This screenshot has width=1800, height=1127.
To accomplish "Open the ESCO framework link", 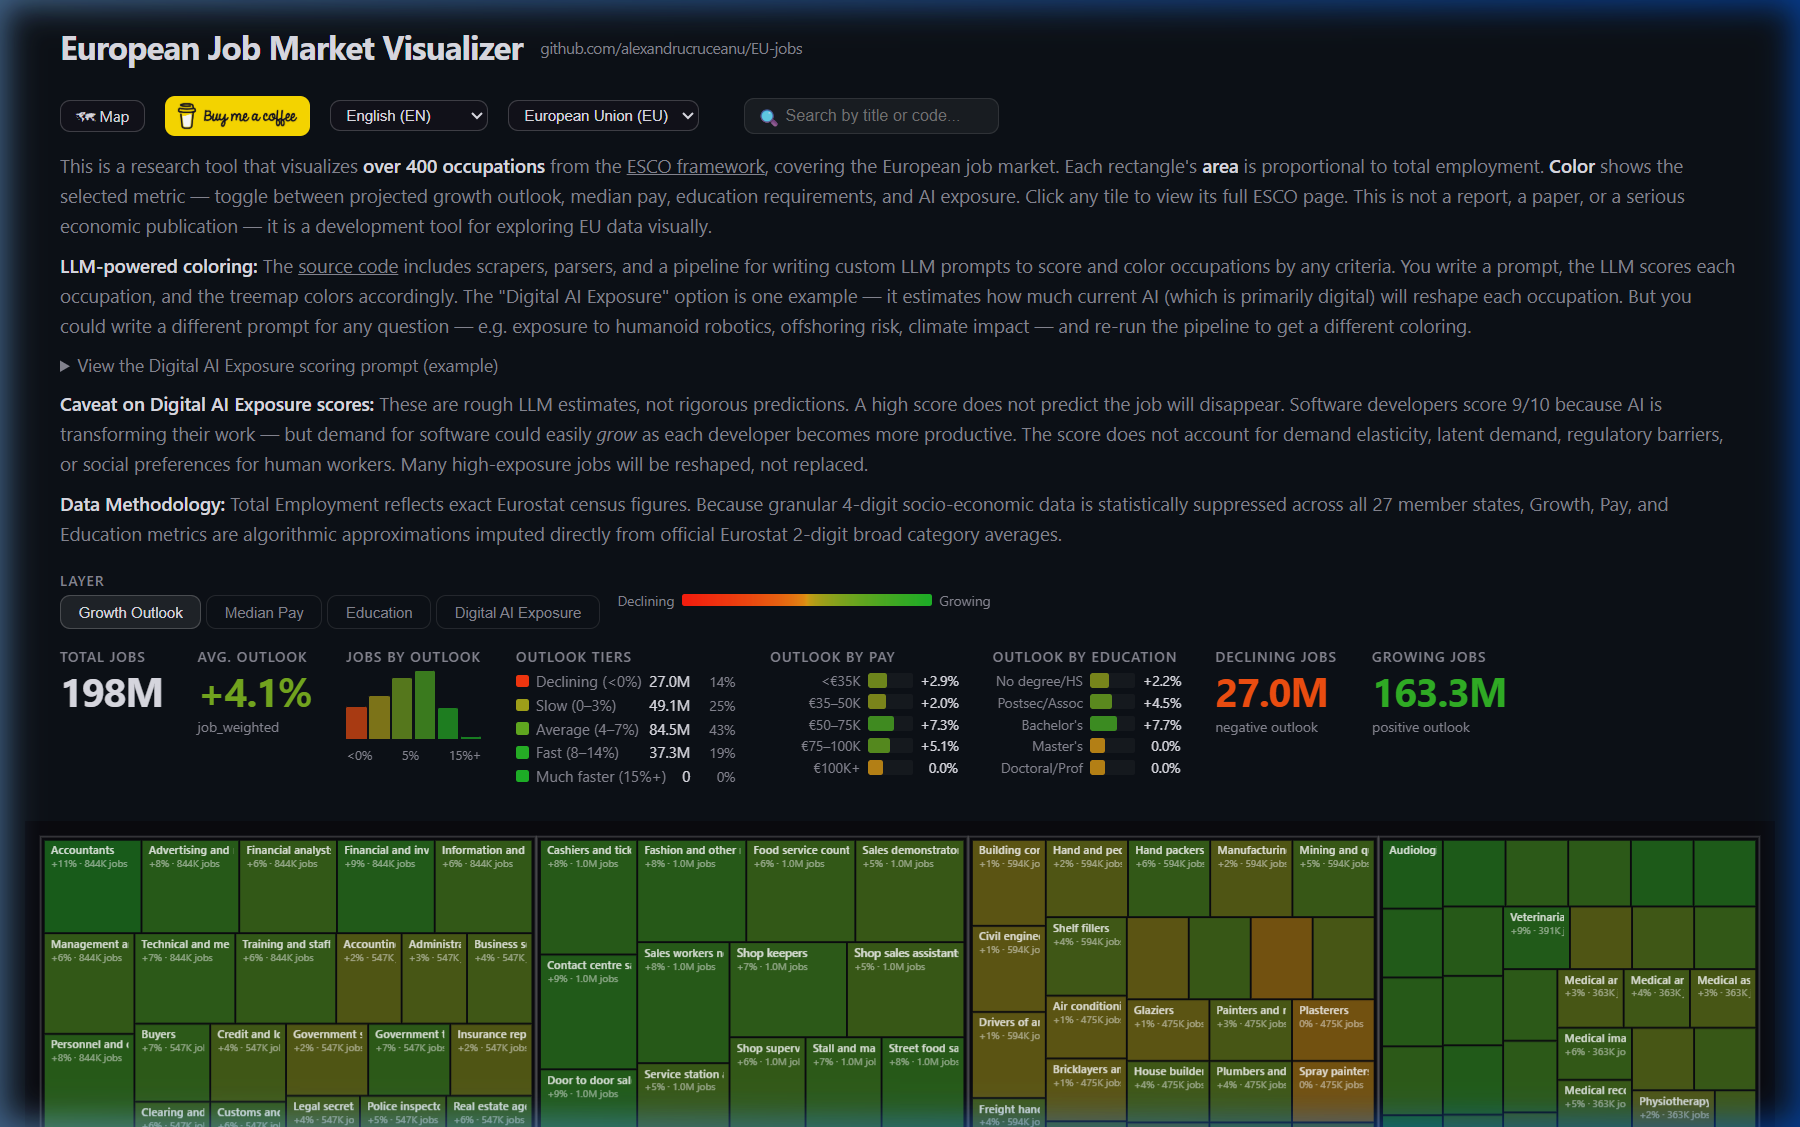I will (694, 166).
